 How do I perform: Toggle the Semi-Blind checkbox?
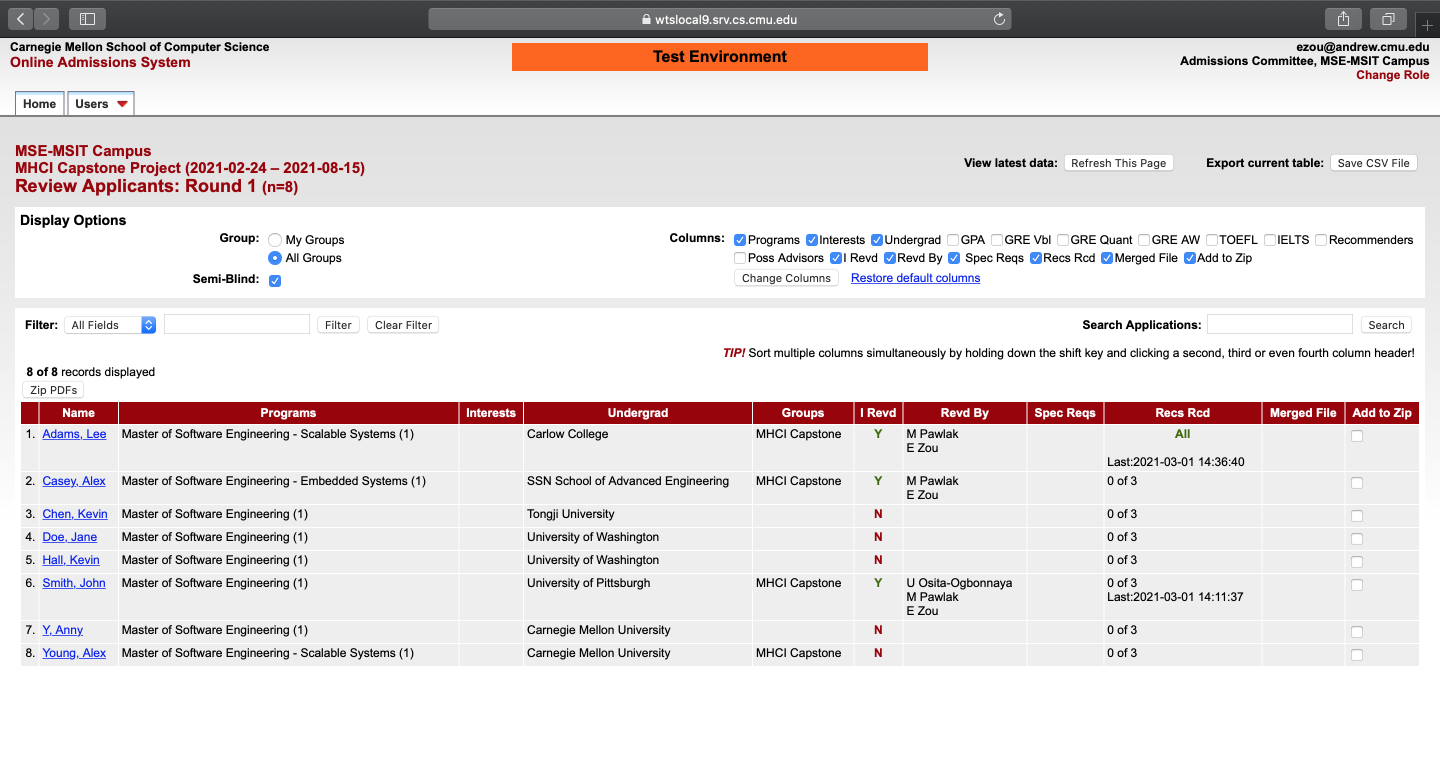pyautogui.click(x=275, y=281)
